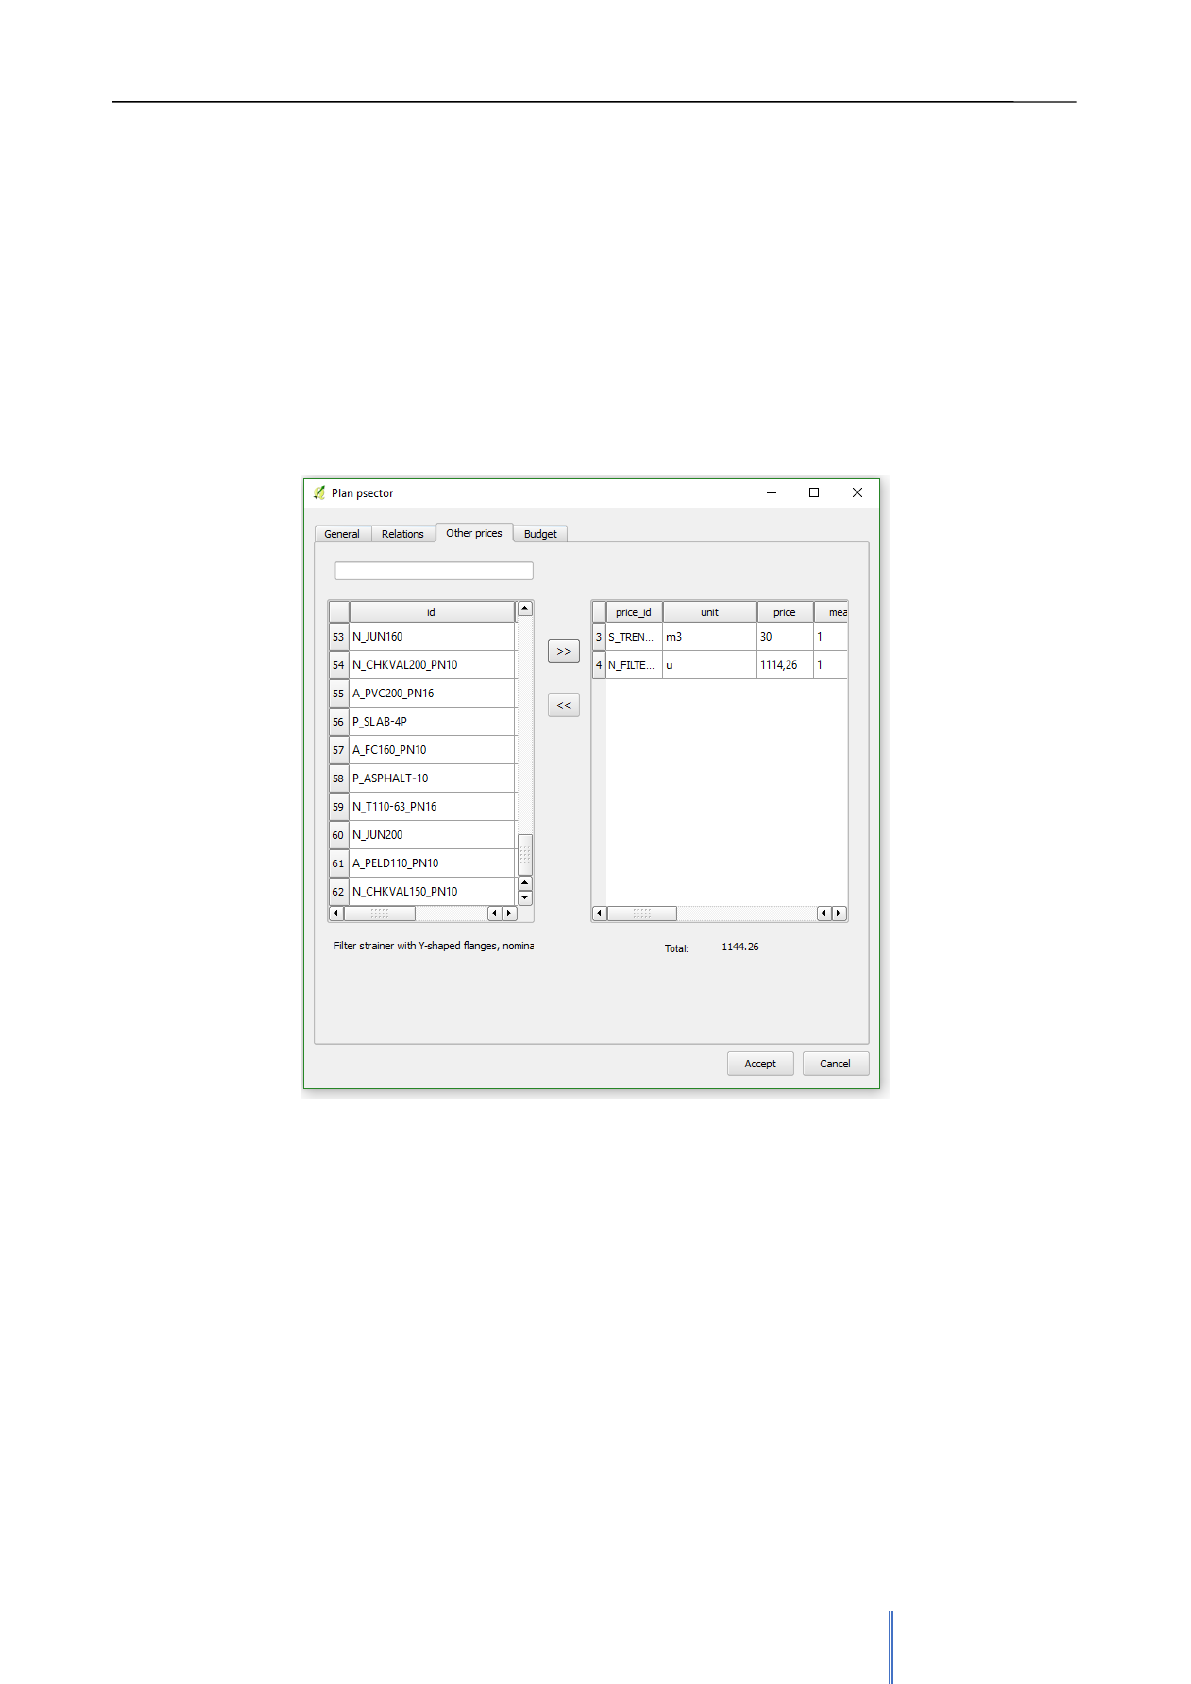
Task: Close the Plan psector window
Action: point(857,492)
